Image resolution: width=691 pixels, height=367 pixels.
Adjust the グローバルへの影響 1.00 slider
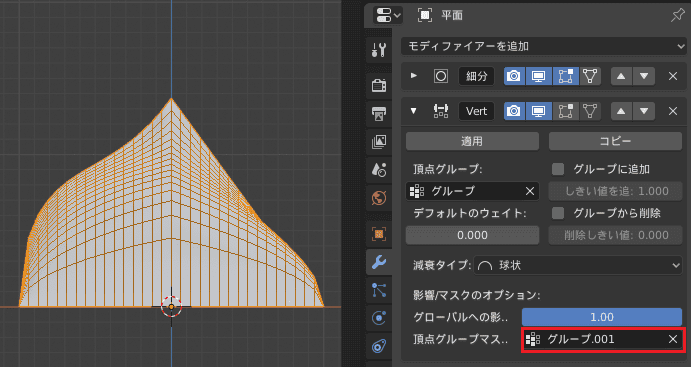click(x=602, y=317)
